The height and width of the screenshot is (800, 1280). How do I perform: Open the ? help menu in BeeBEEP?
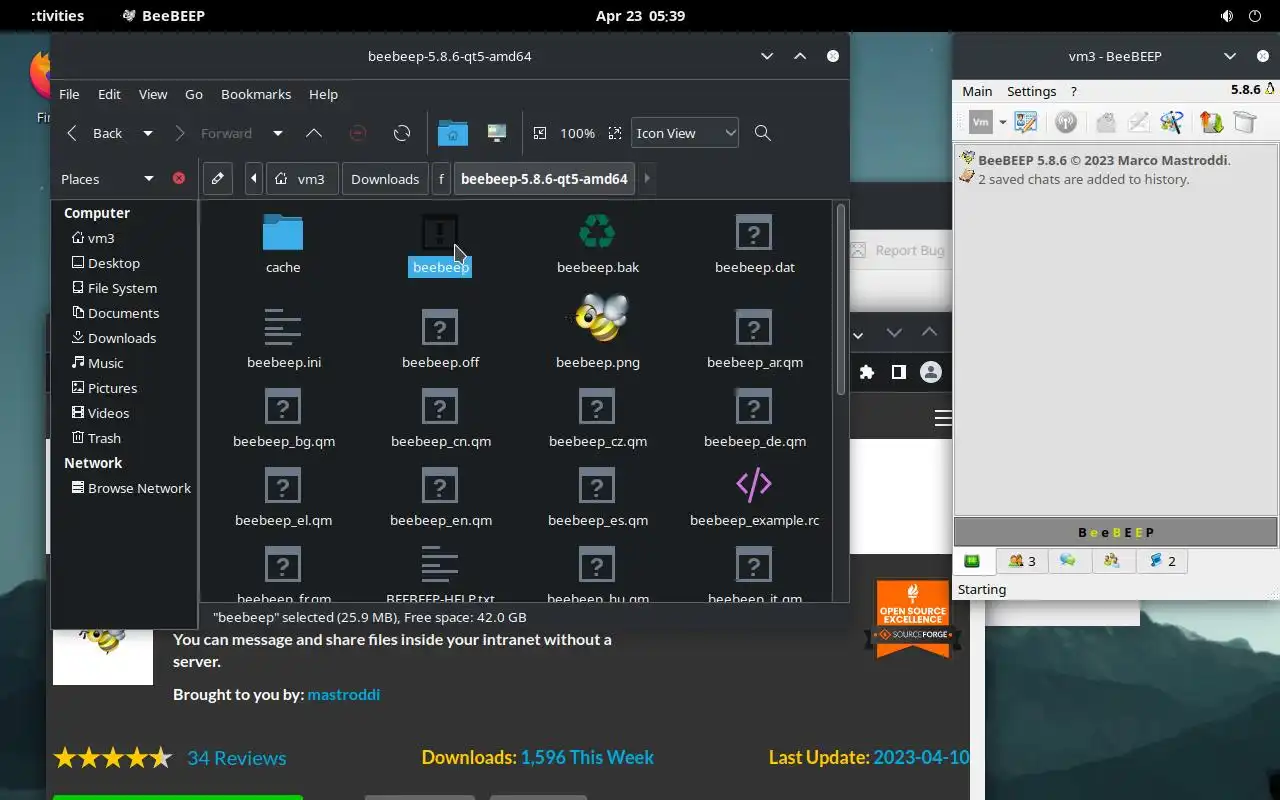click(1074, 91)
